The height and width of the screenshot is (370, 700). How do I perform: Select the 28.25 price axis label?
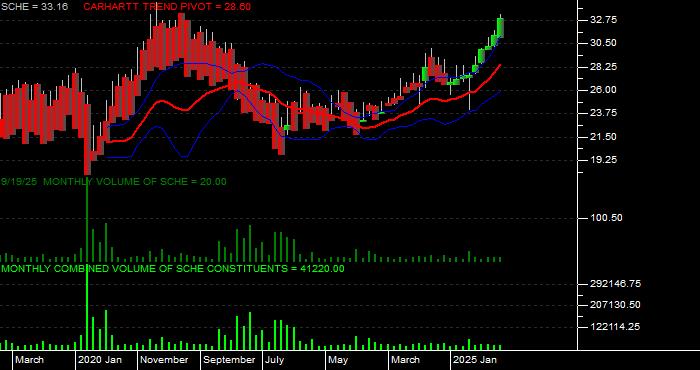click(603, 67)
